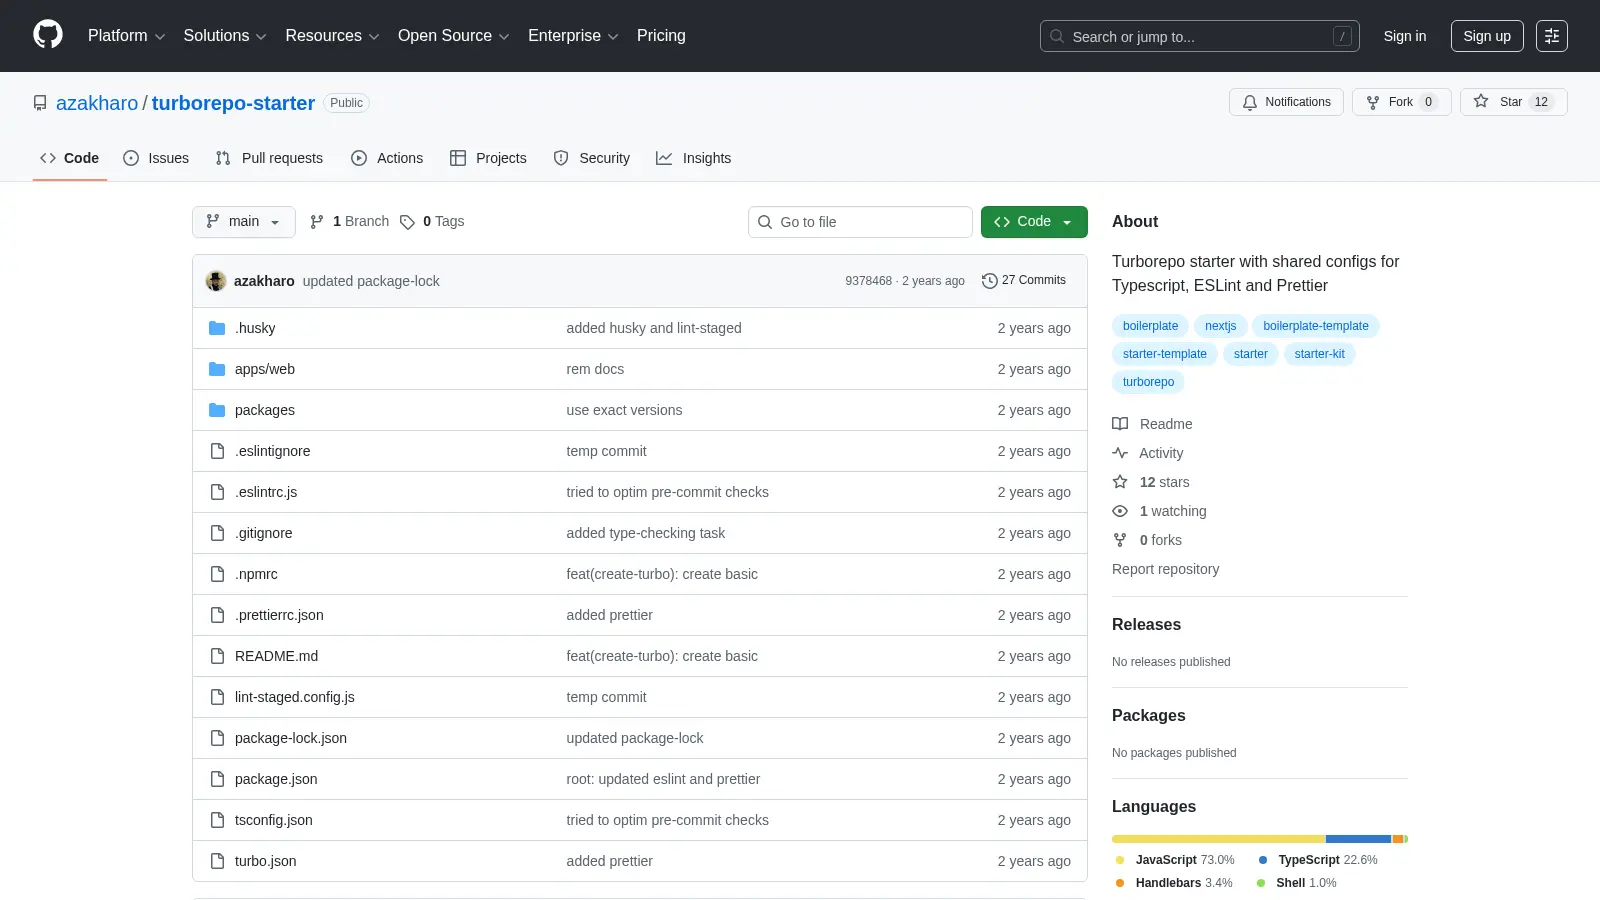Expand the Resources menu
Image resolution: width=1600 pixels, height=900 pixels.
tap(332, 36)
